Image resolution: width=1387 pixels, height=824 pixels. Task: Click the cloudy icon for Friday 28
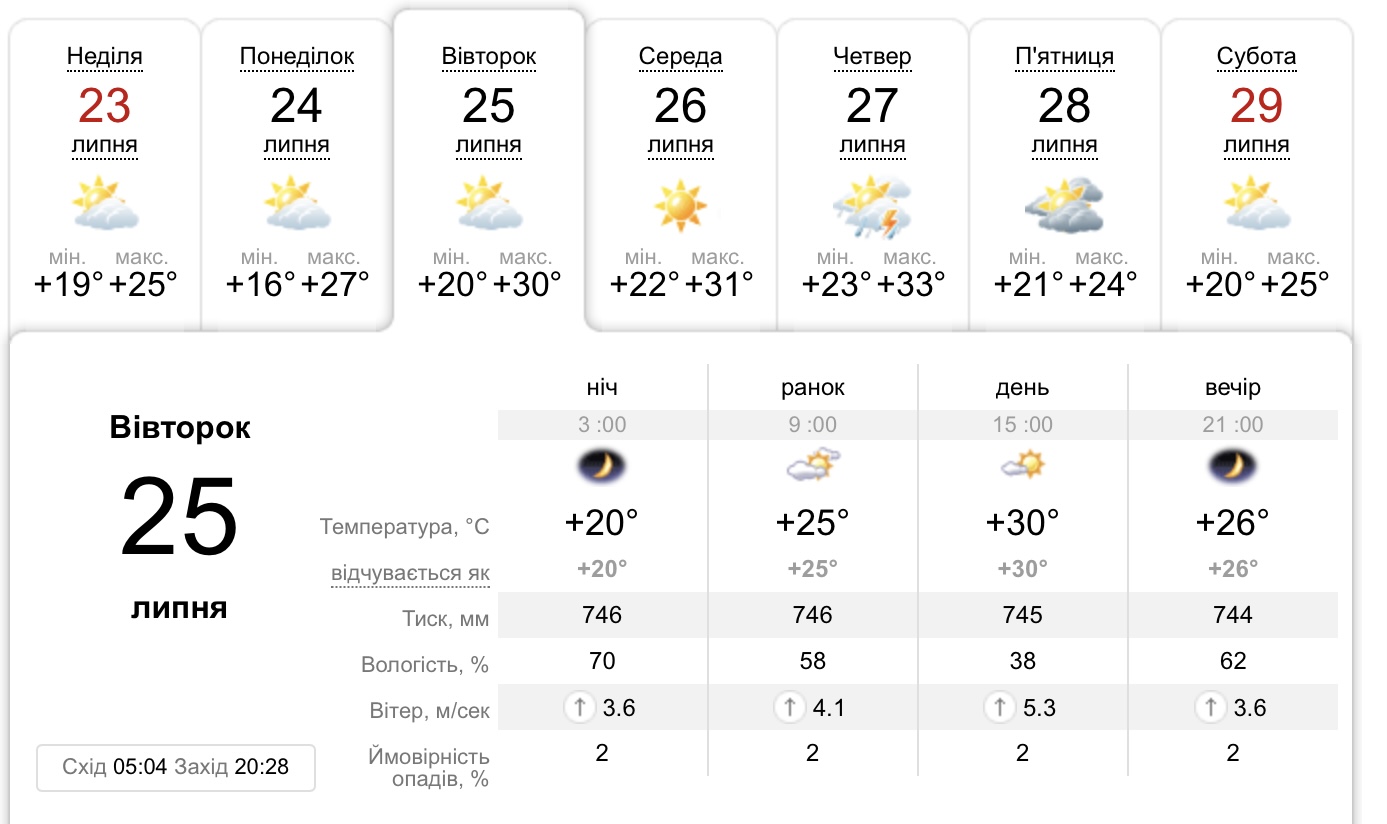click(1064, 205)
